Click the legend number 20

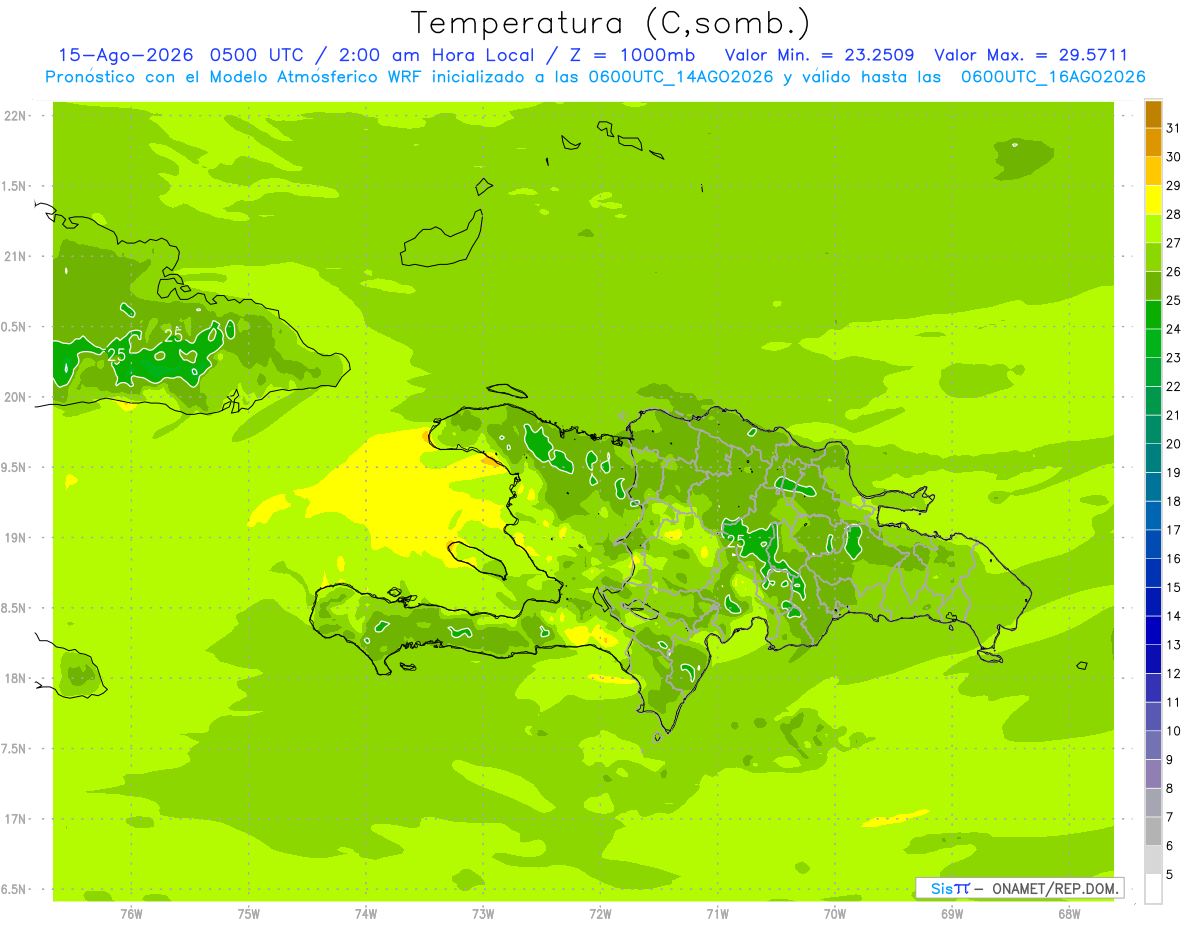click(x=1174, y=444)
